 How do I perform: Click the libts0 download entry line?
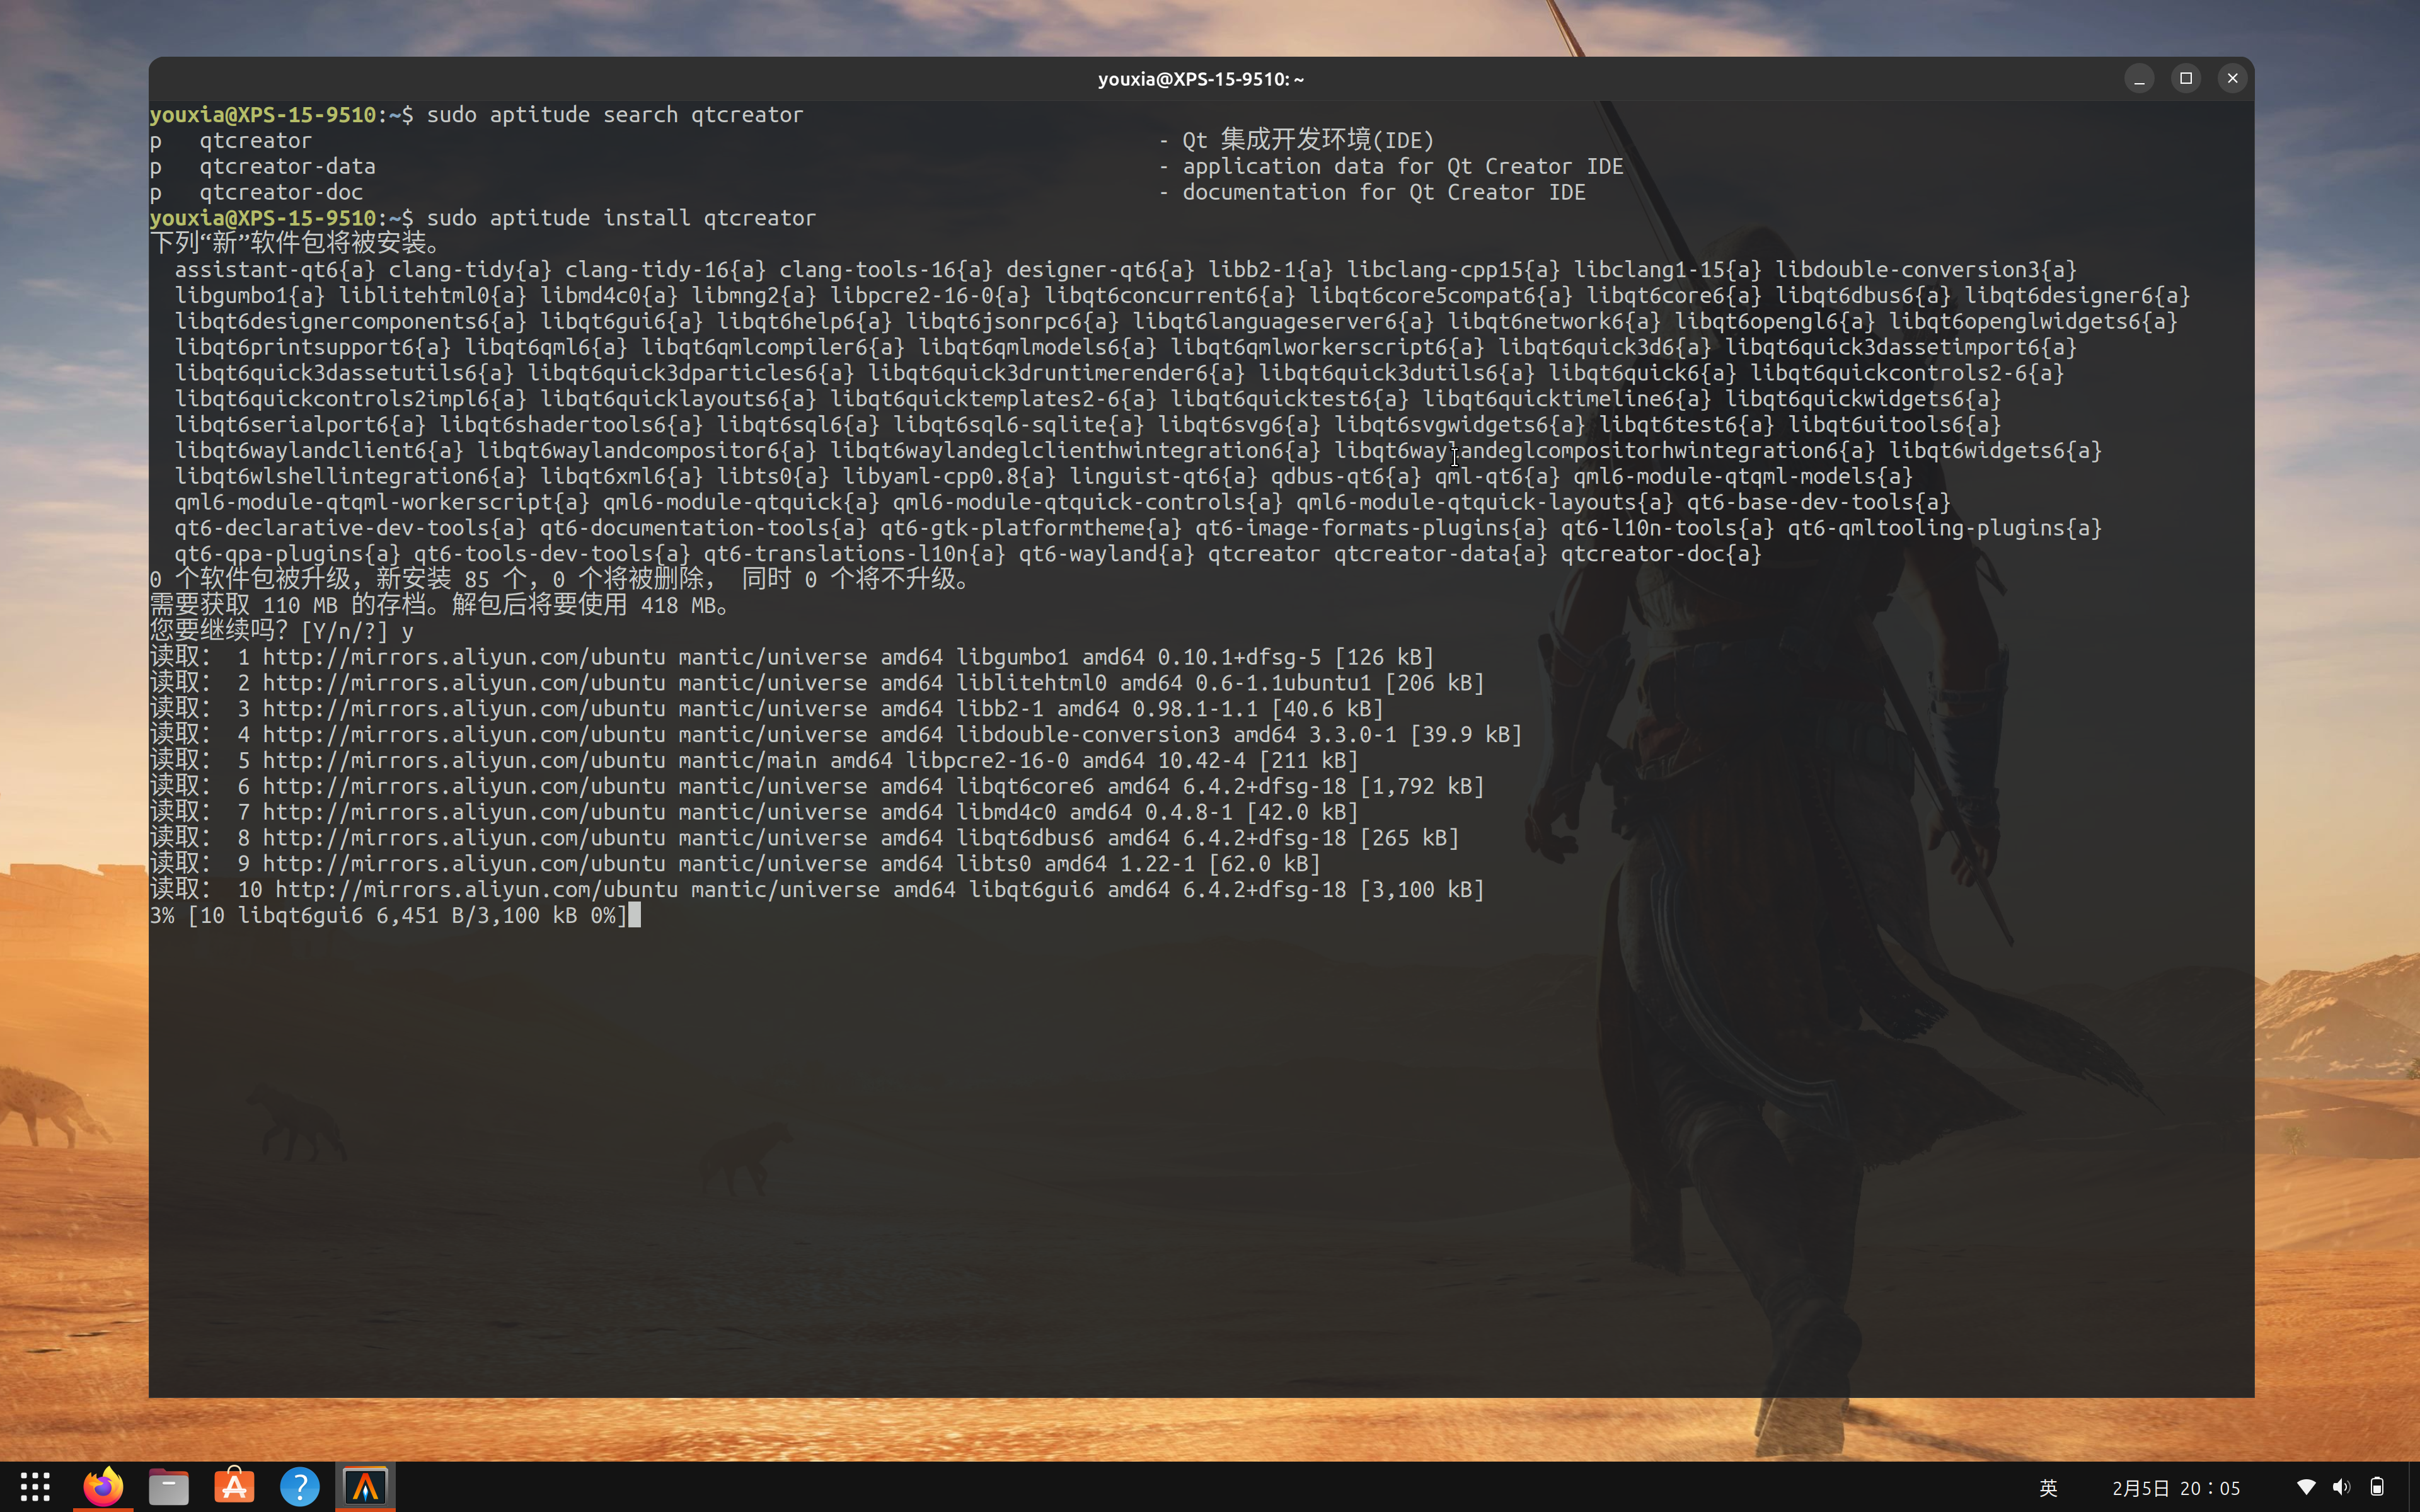[700, 863]
